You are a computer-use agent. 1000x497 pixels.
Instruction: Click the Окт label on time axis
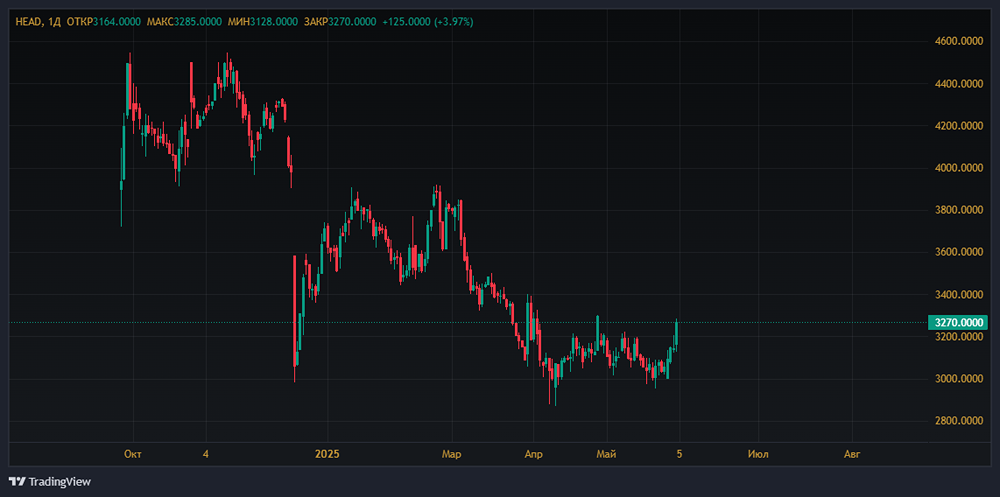coord(132,454)
